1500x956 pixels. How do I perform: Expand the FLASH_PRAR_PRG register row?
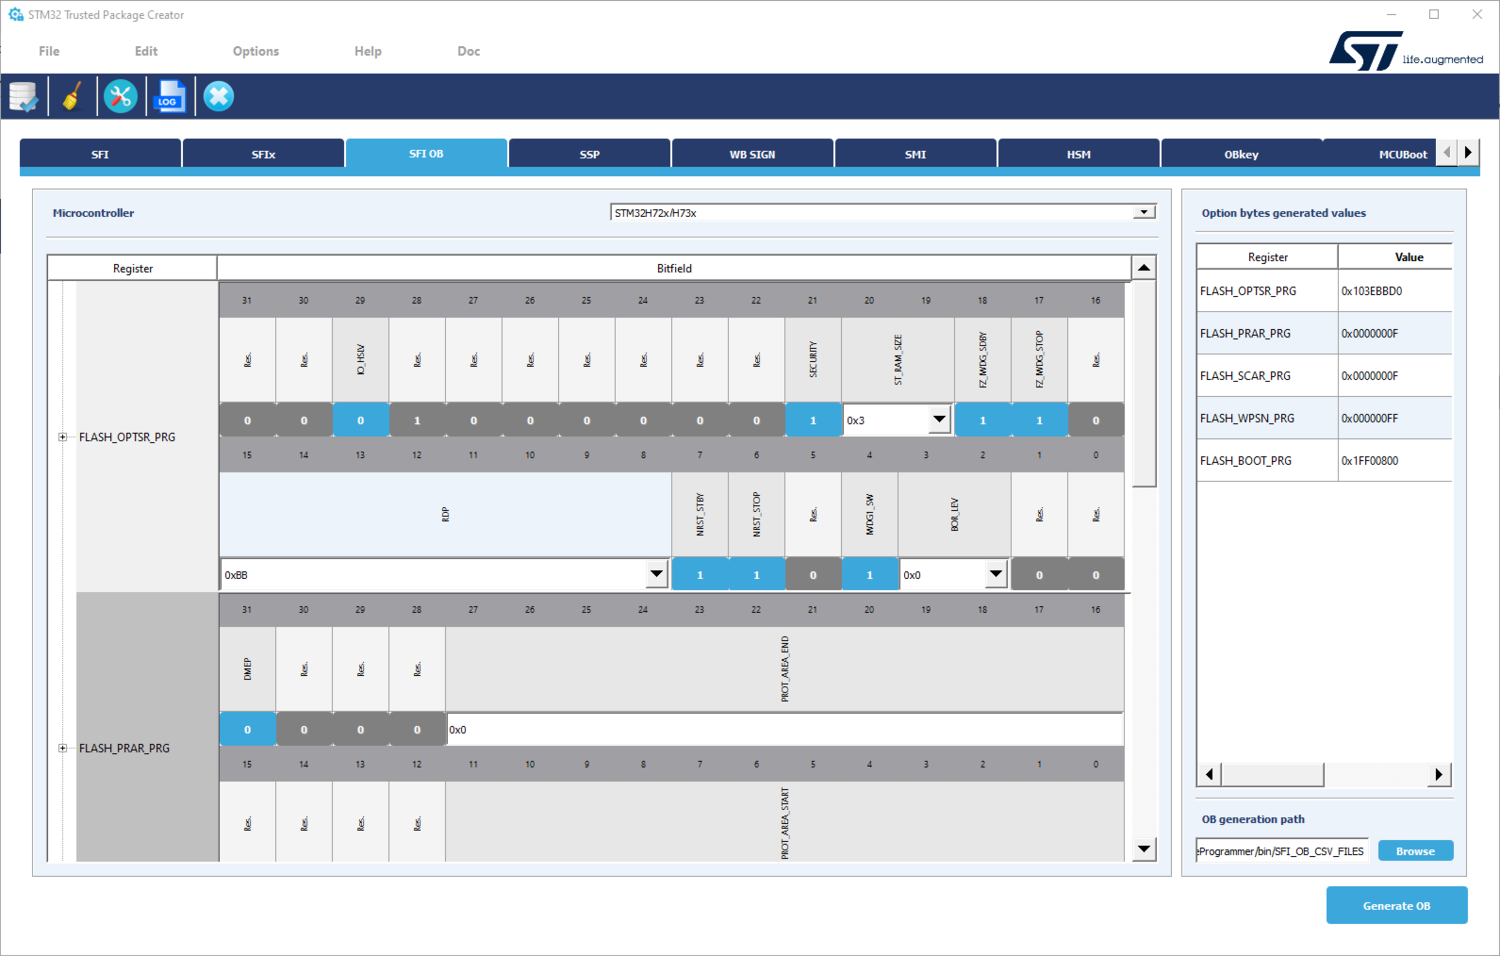click(x=62, y=748)
